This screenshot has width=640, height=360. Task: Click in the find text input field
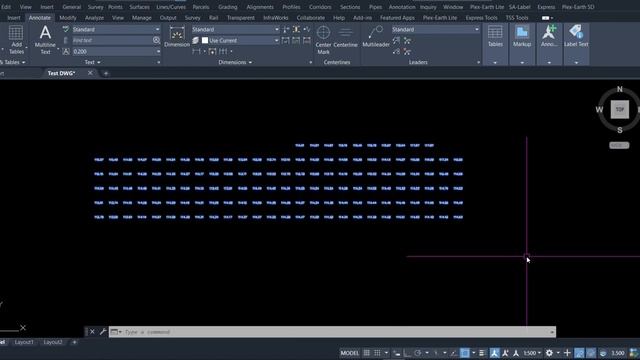[x=111, y=40]
